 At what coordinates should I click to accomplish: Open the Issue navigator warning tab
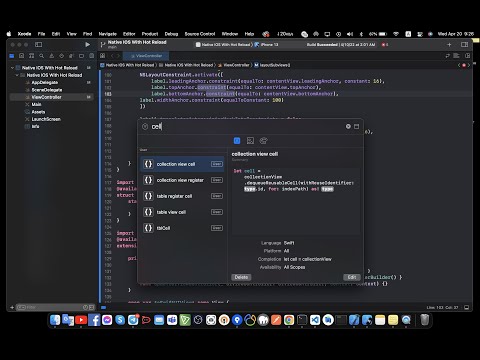(x=52, y=56)
